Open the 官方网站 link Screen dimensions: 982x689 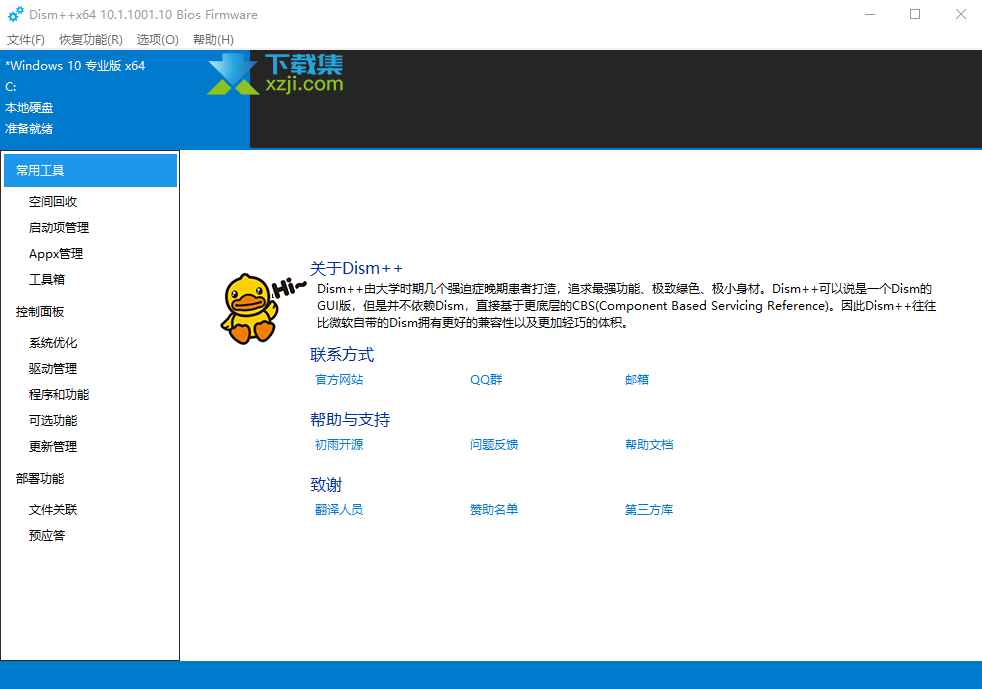pos(339,380)
